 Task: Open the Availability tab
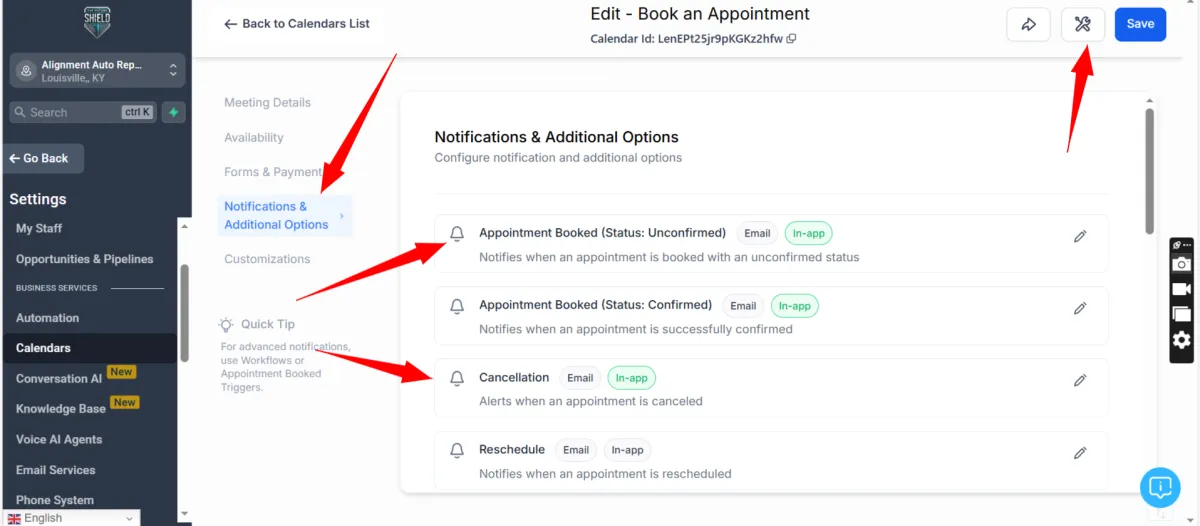[x=254, y=138]
